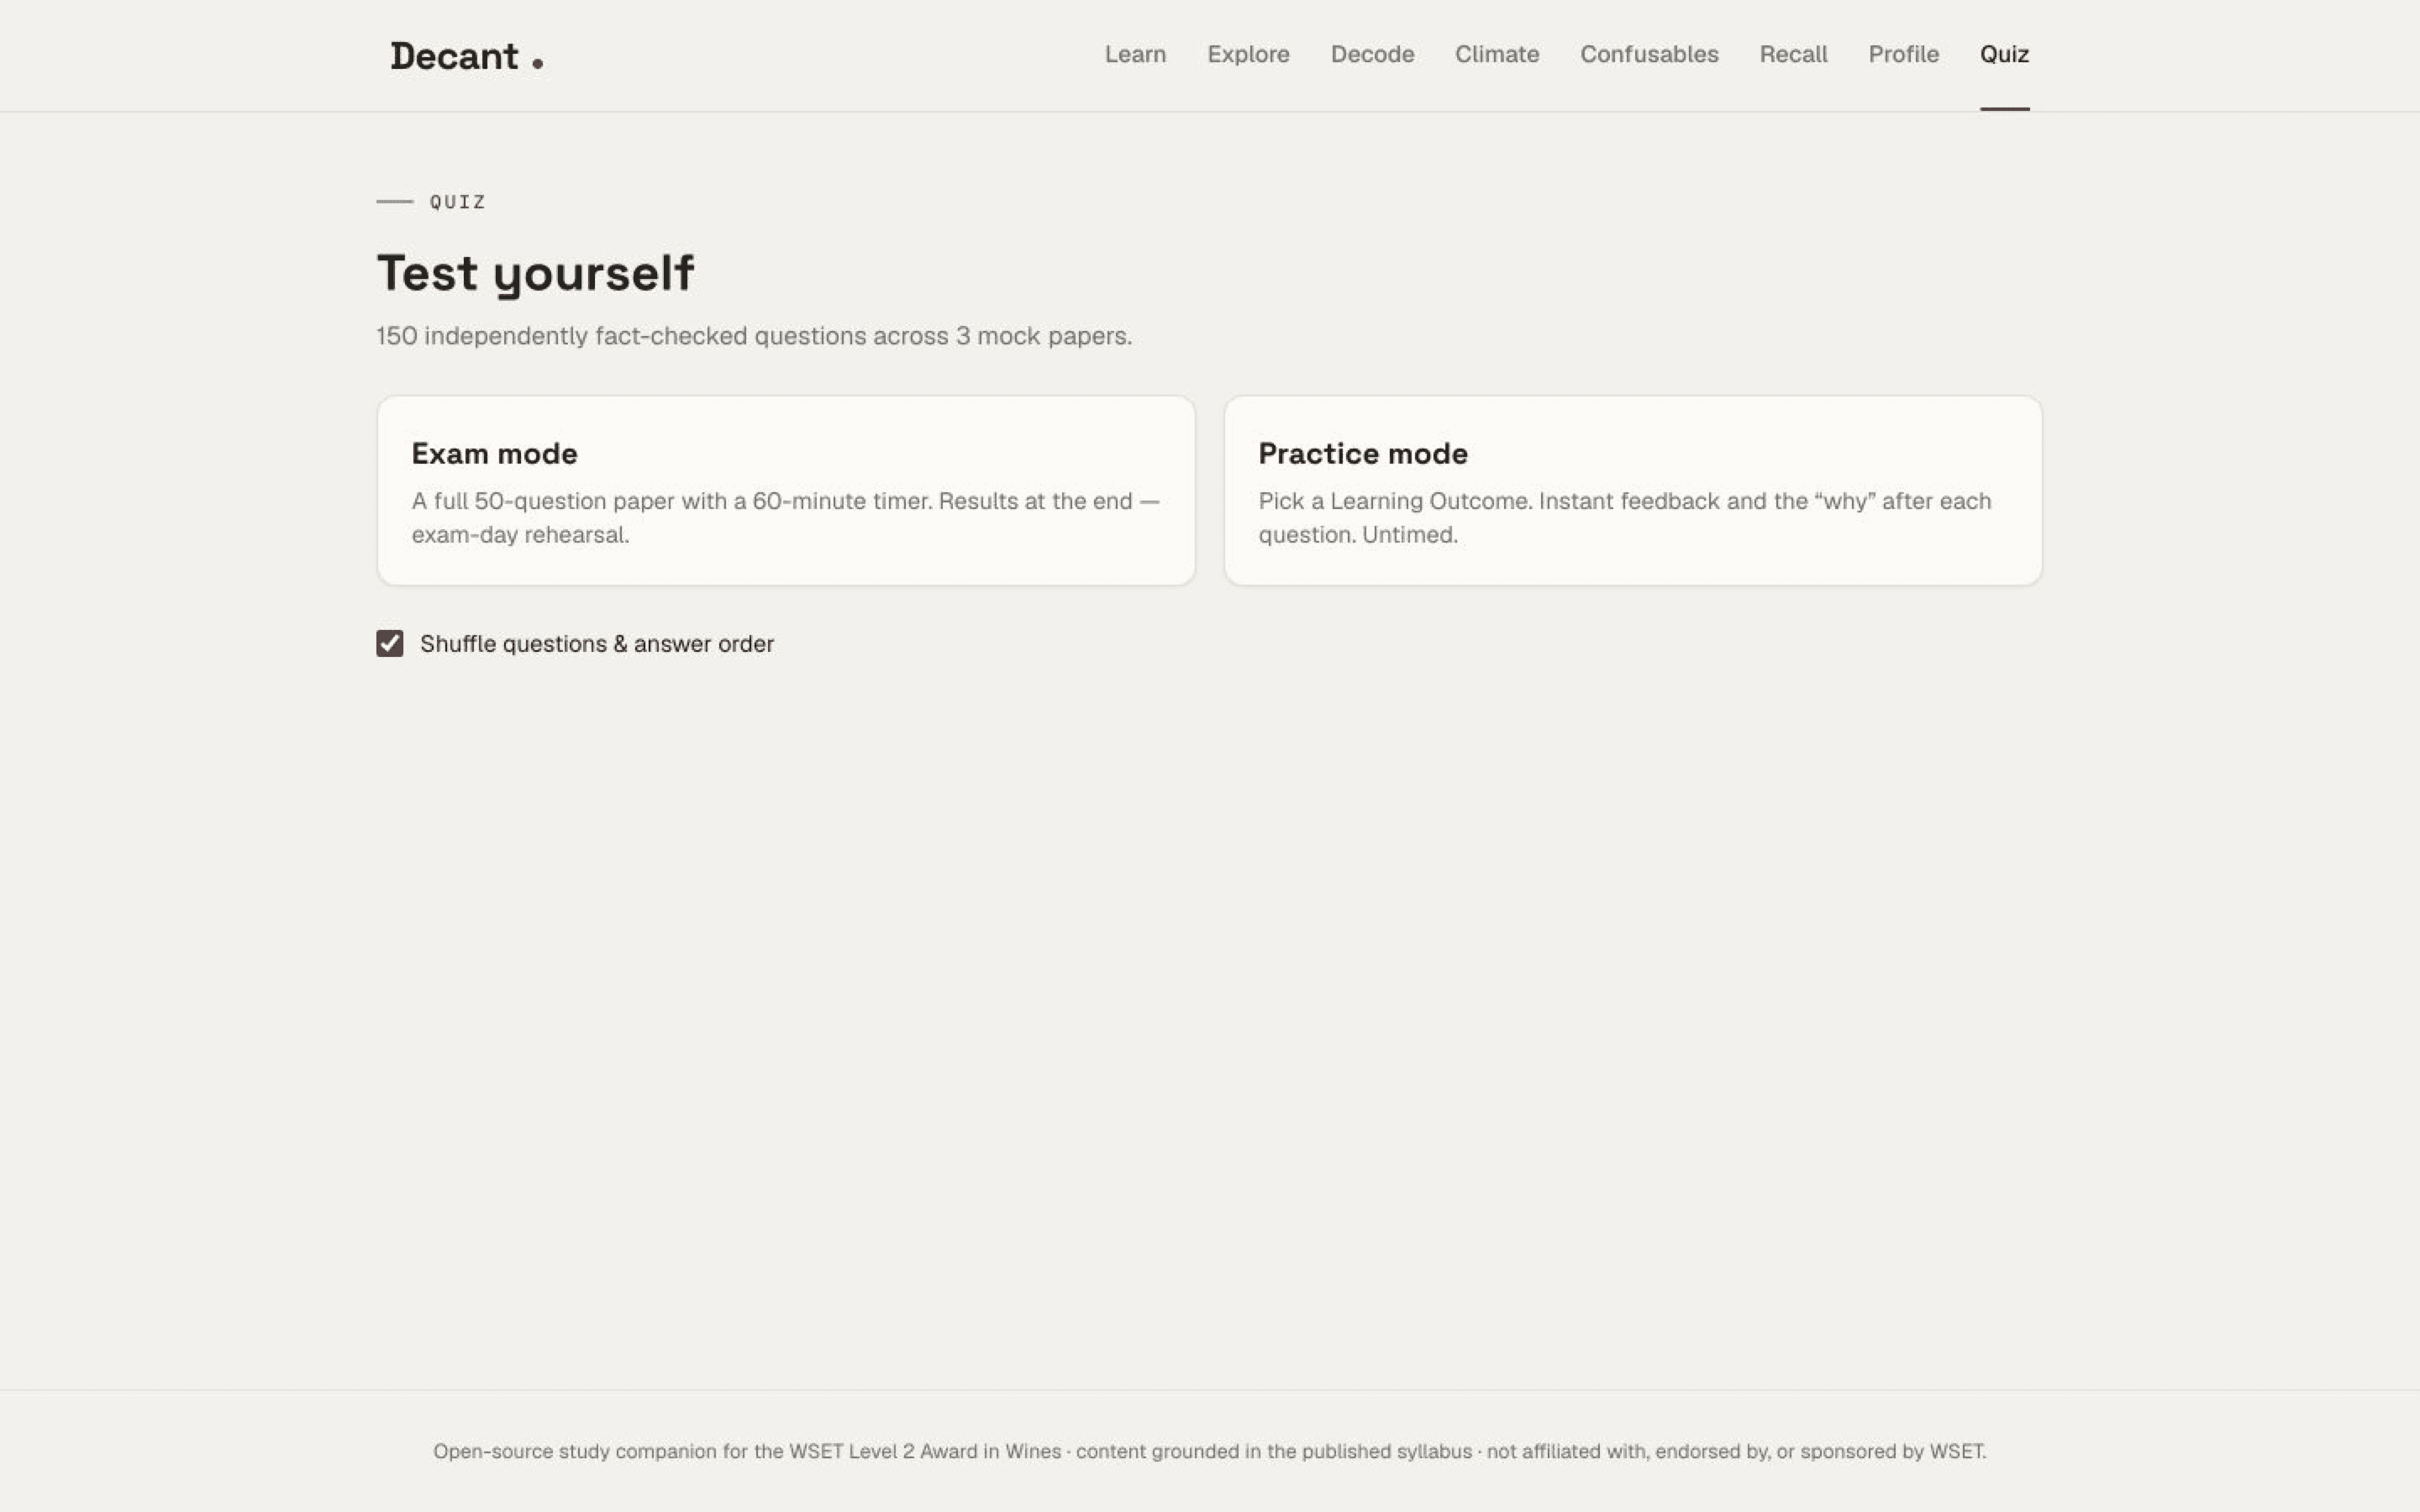The height and width of the screenshot is (1512, 2420).
Task: Switch to the Decode page
Action: 1372,54
